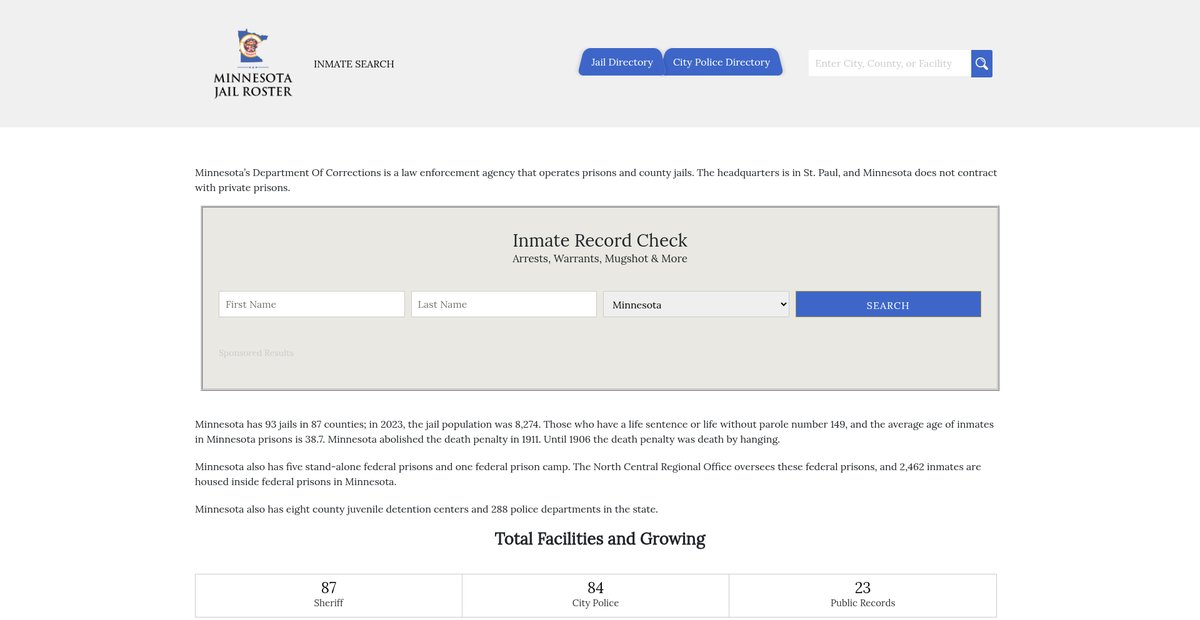Open the Inmate Search menu item
This screenshot has height=620, width=1200.
(x=354, y=64)
